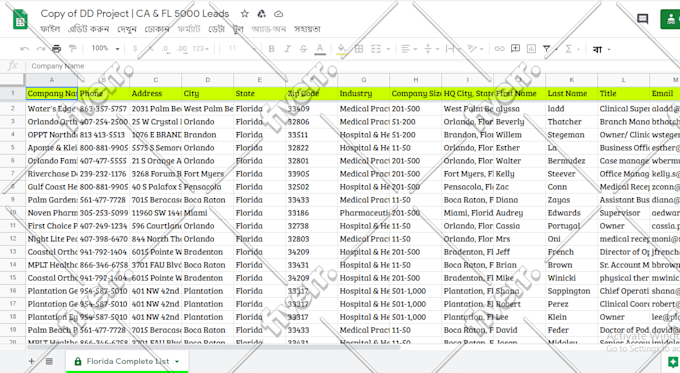Open the এডিট করুন (Edit) menu

[x=88, y=29]
